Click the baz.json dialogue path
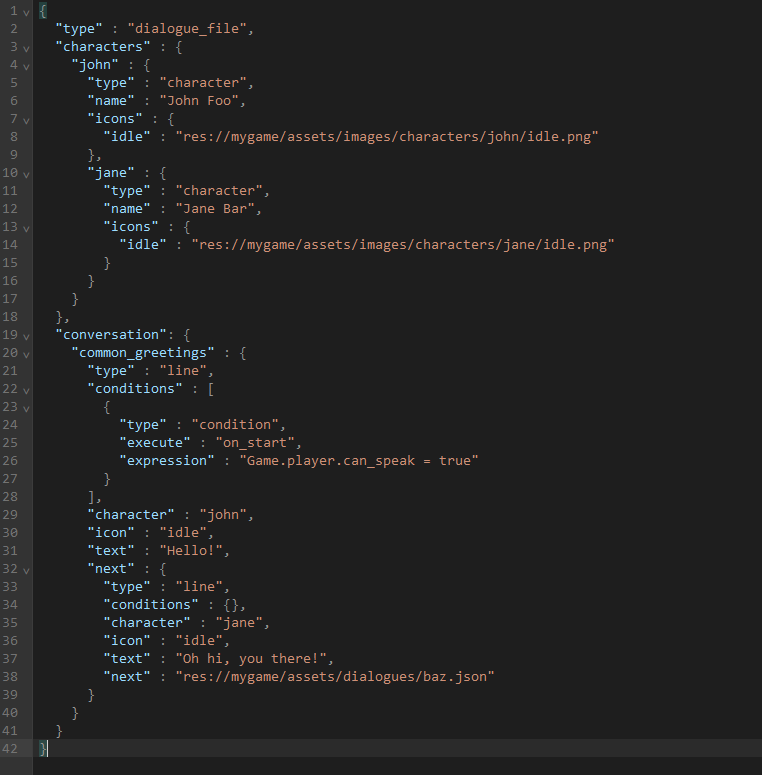Viewport: 762px width, 775px height. coord(335,677)
